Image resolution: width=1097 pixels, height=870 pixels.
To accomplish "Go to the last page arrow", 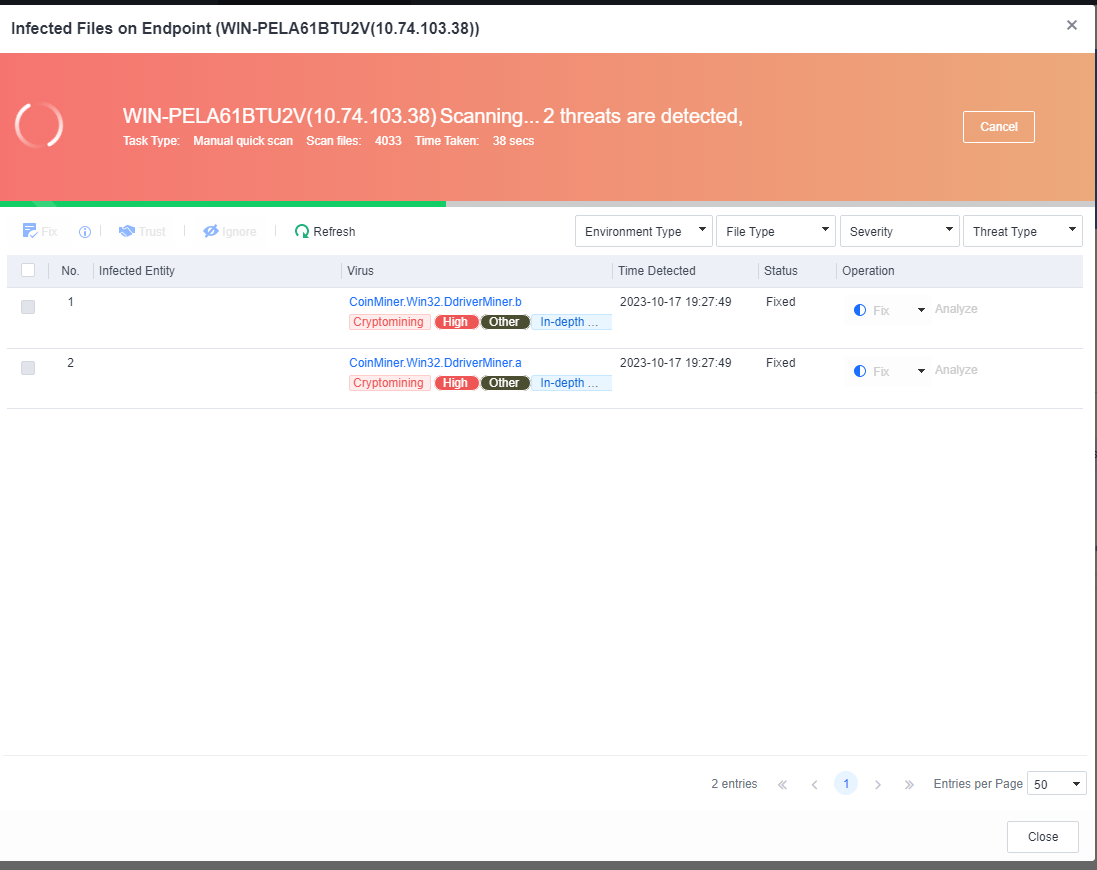I will [x=909, y=784].
